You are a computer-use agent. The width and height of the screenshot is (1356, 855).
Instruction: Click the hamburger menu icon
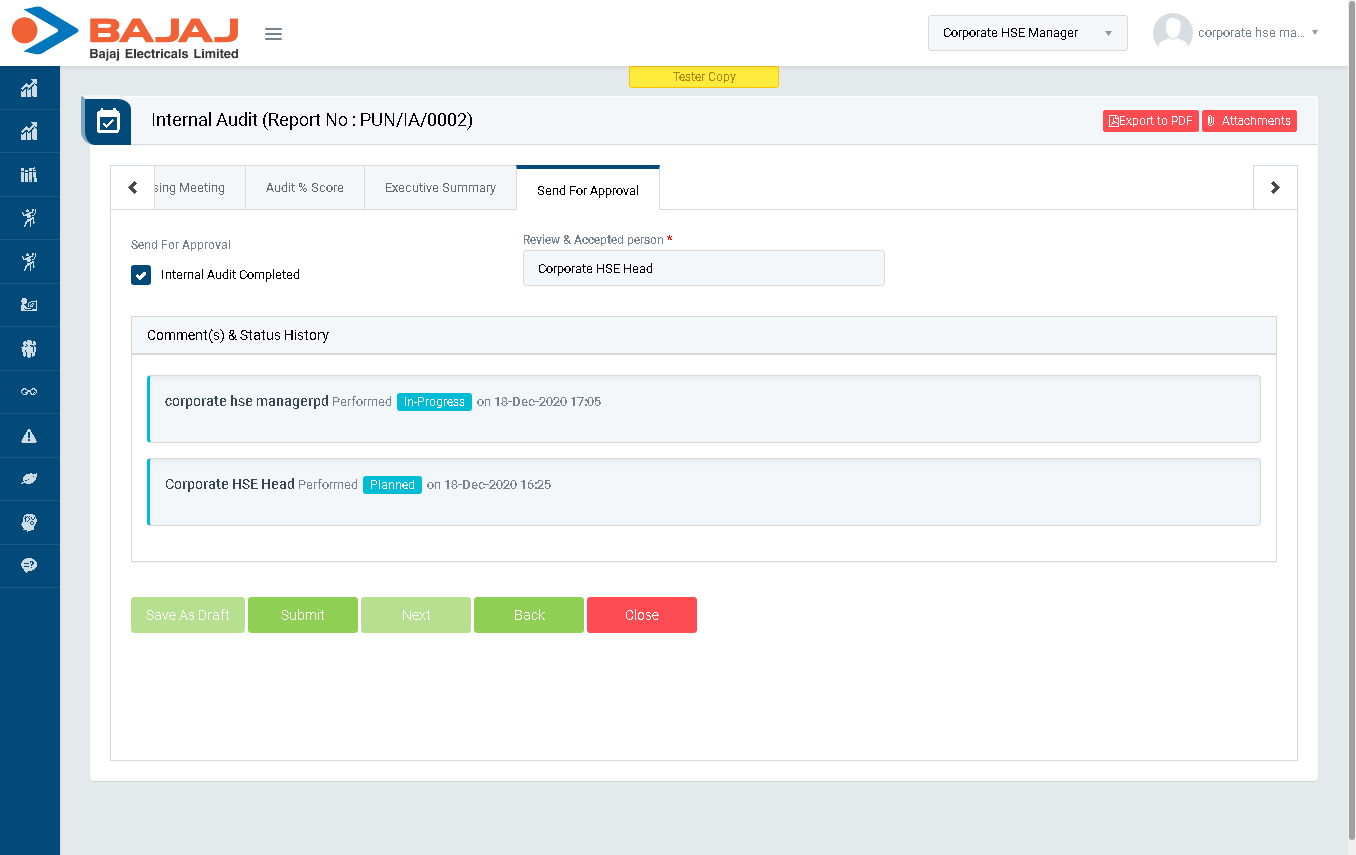[x=273, y=34]
